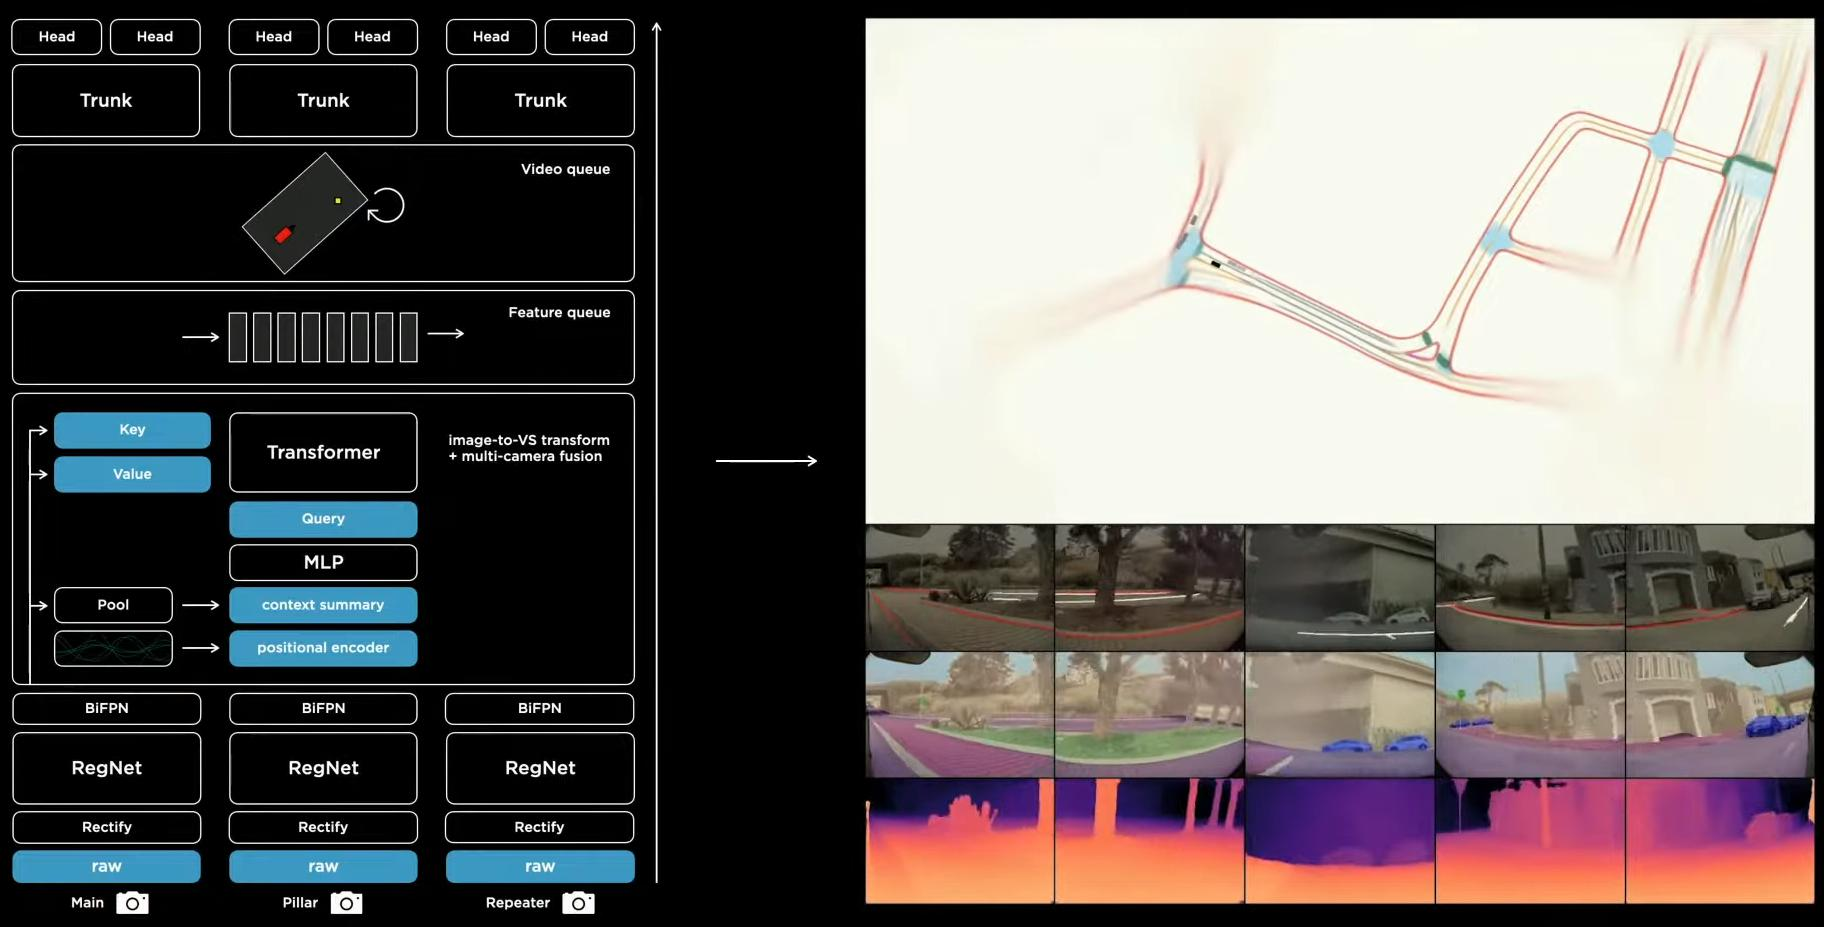This screenshot has height=927, width=1824.
Task: Click the camera icon next to Repeater
Action: 578,903
